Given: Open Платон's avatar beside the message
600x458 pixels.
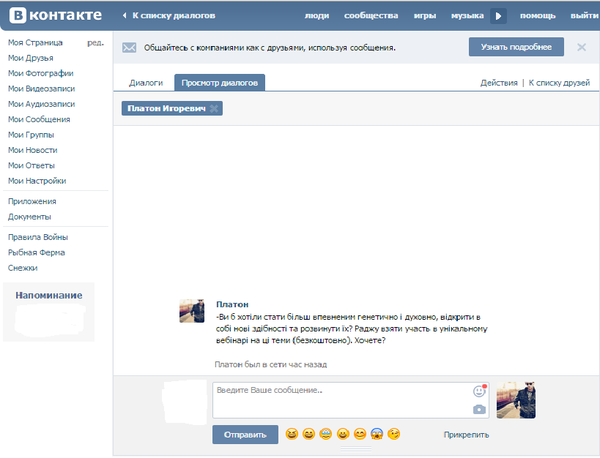Looking at the screenshot, I should [x=193, y=311].
